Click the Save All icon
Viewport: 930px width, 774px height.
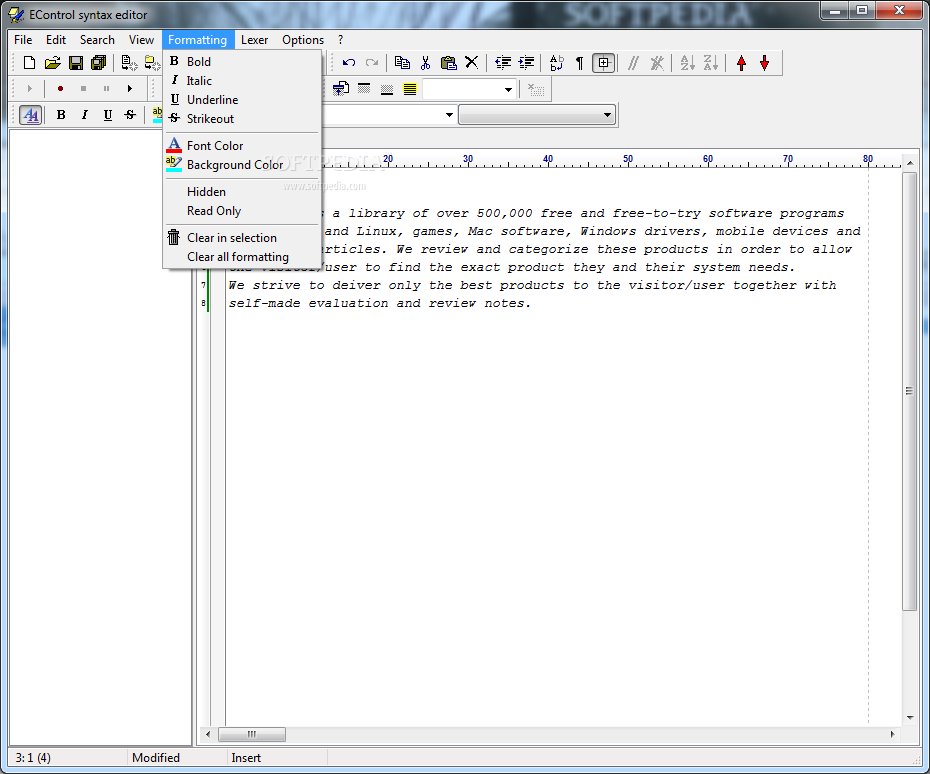(x=98, y=62)
